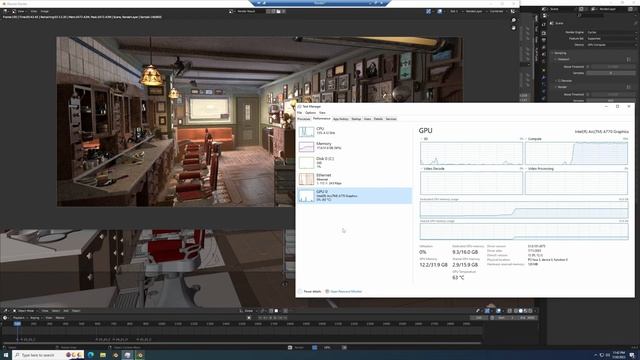Open File Explorer from the taskbar
This screenshot has width=640, height=360.
point(103,355)
